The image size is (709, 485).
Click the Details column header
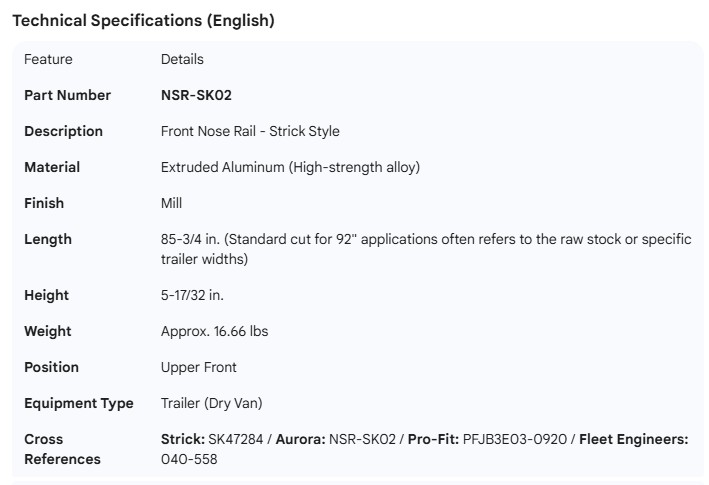click(182, 59)
